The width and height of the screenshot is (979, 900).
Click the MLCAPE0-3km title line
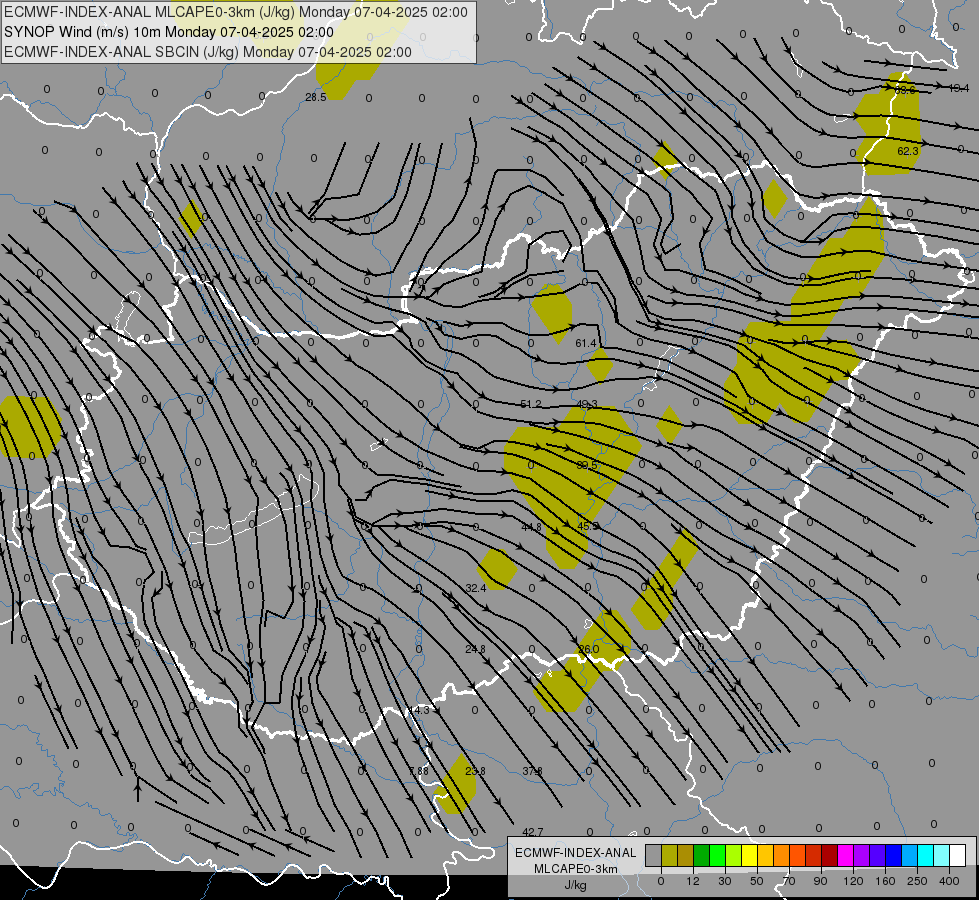click(x=236, y=12)
